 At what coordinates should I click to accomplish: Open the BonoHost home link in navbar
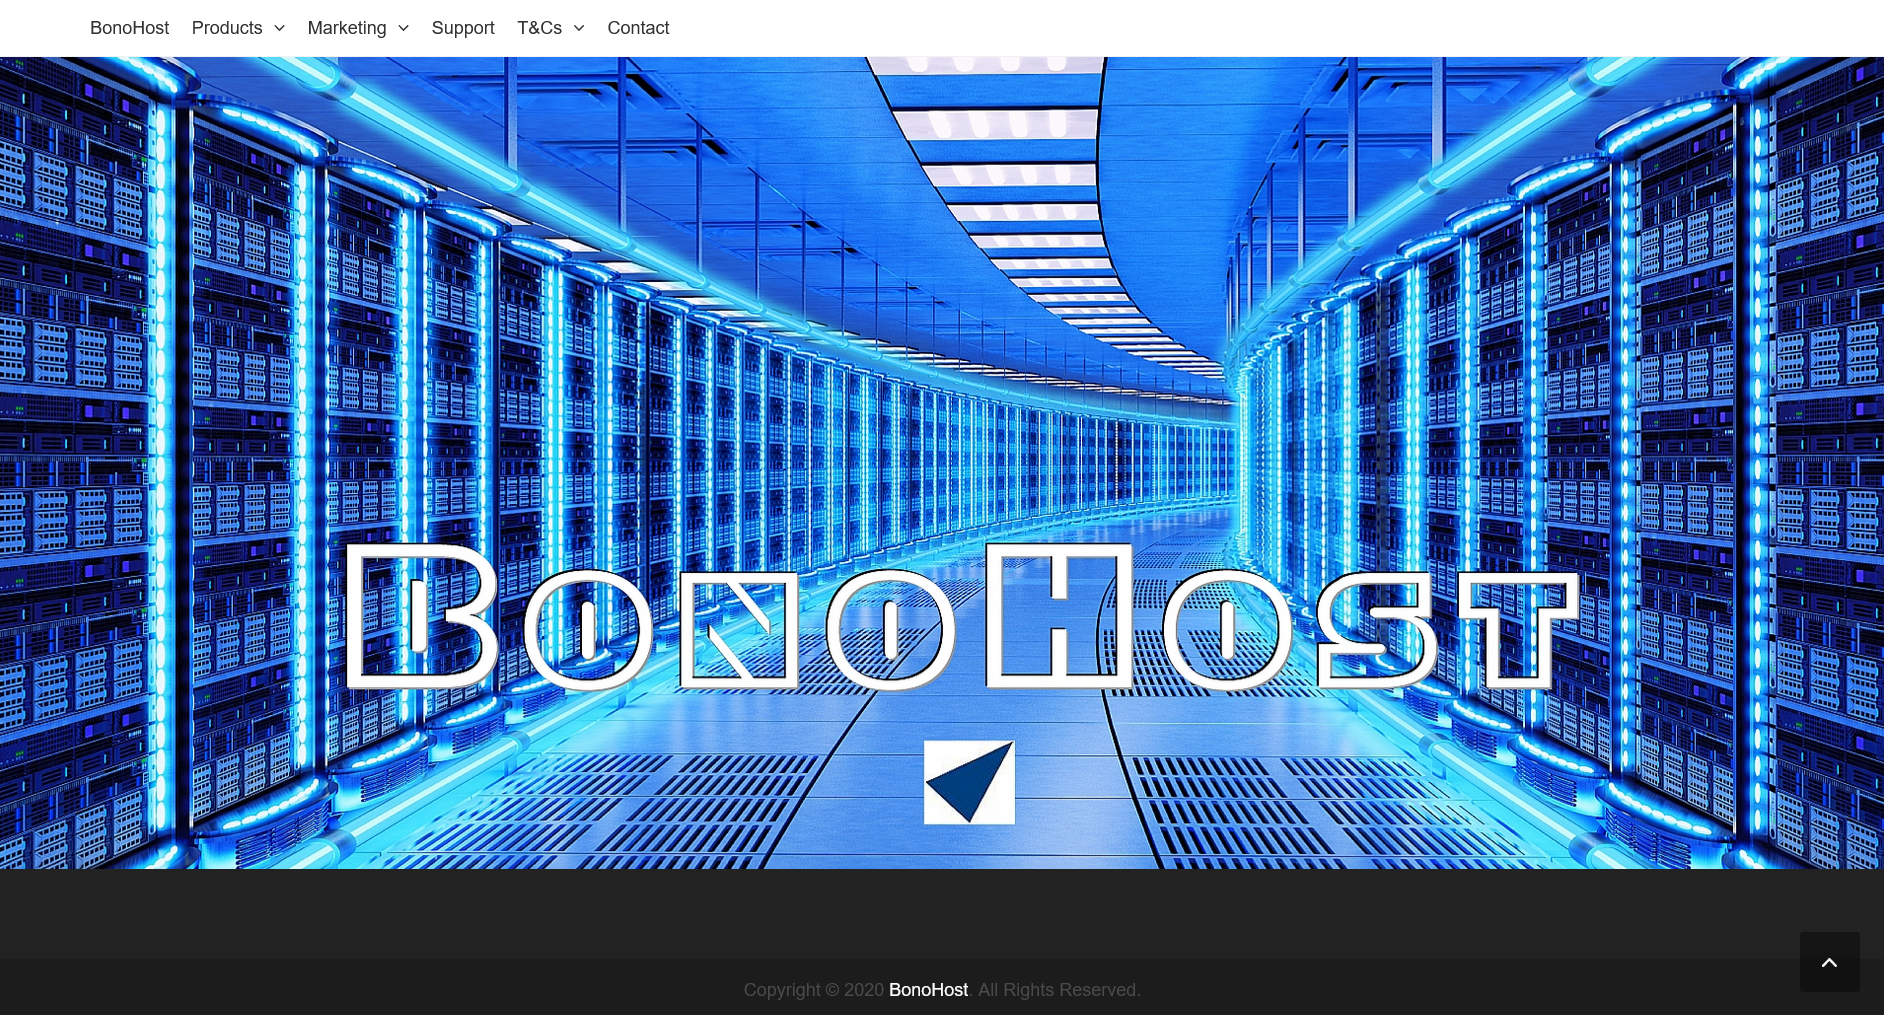click(129, 28)
